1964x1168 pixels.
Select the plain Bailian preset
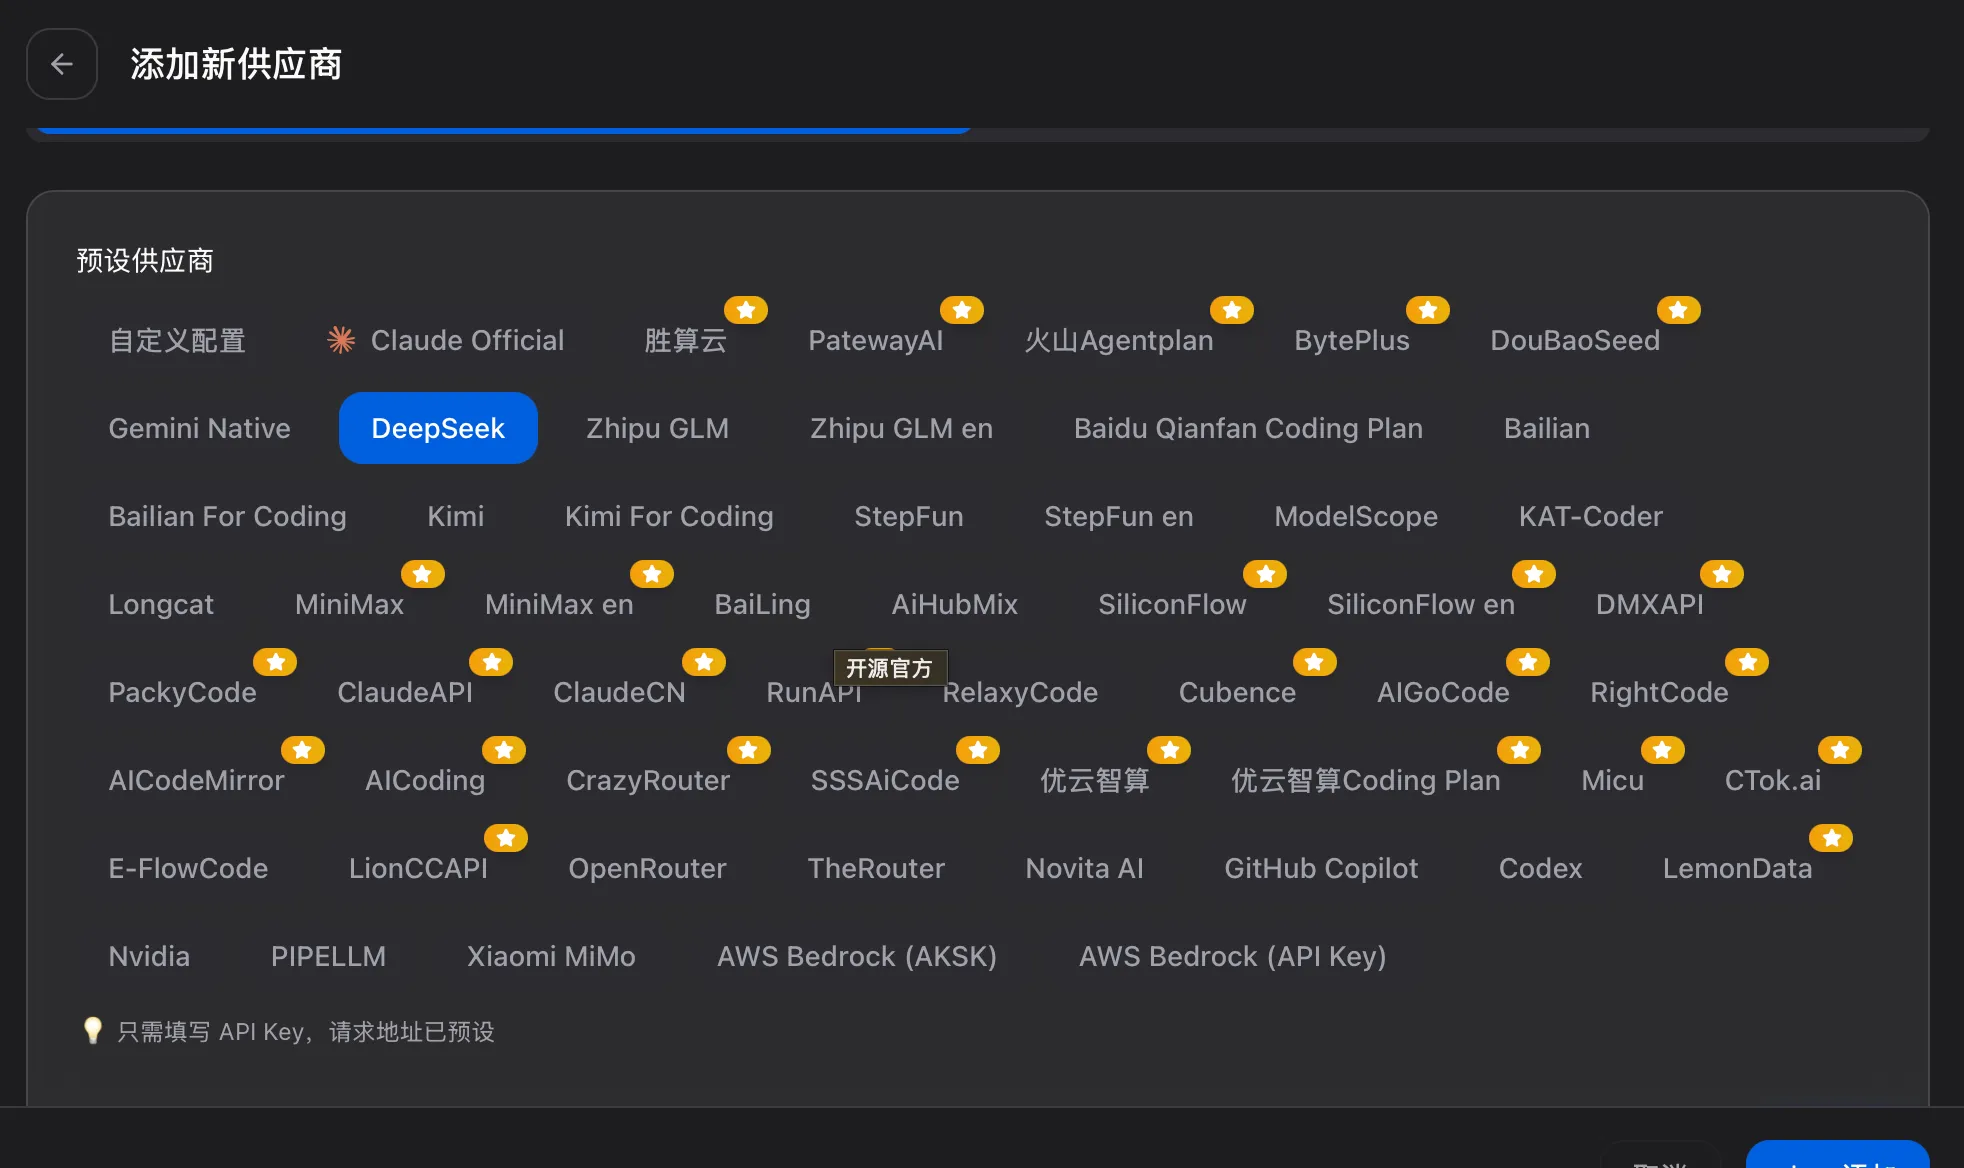point(1547,428)
